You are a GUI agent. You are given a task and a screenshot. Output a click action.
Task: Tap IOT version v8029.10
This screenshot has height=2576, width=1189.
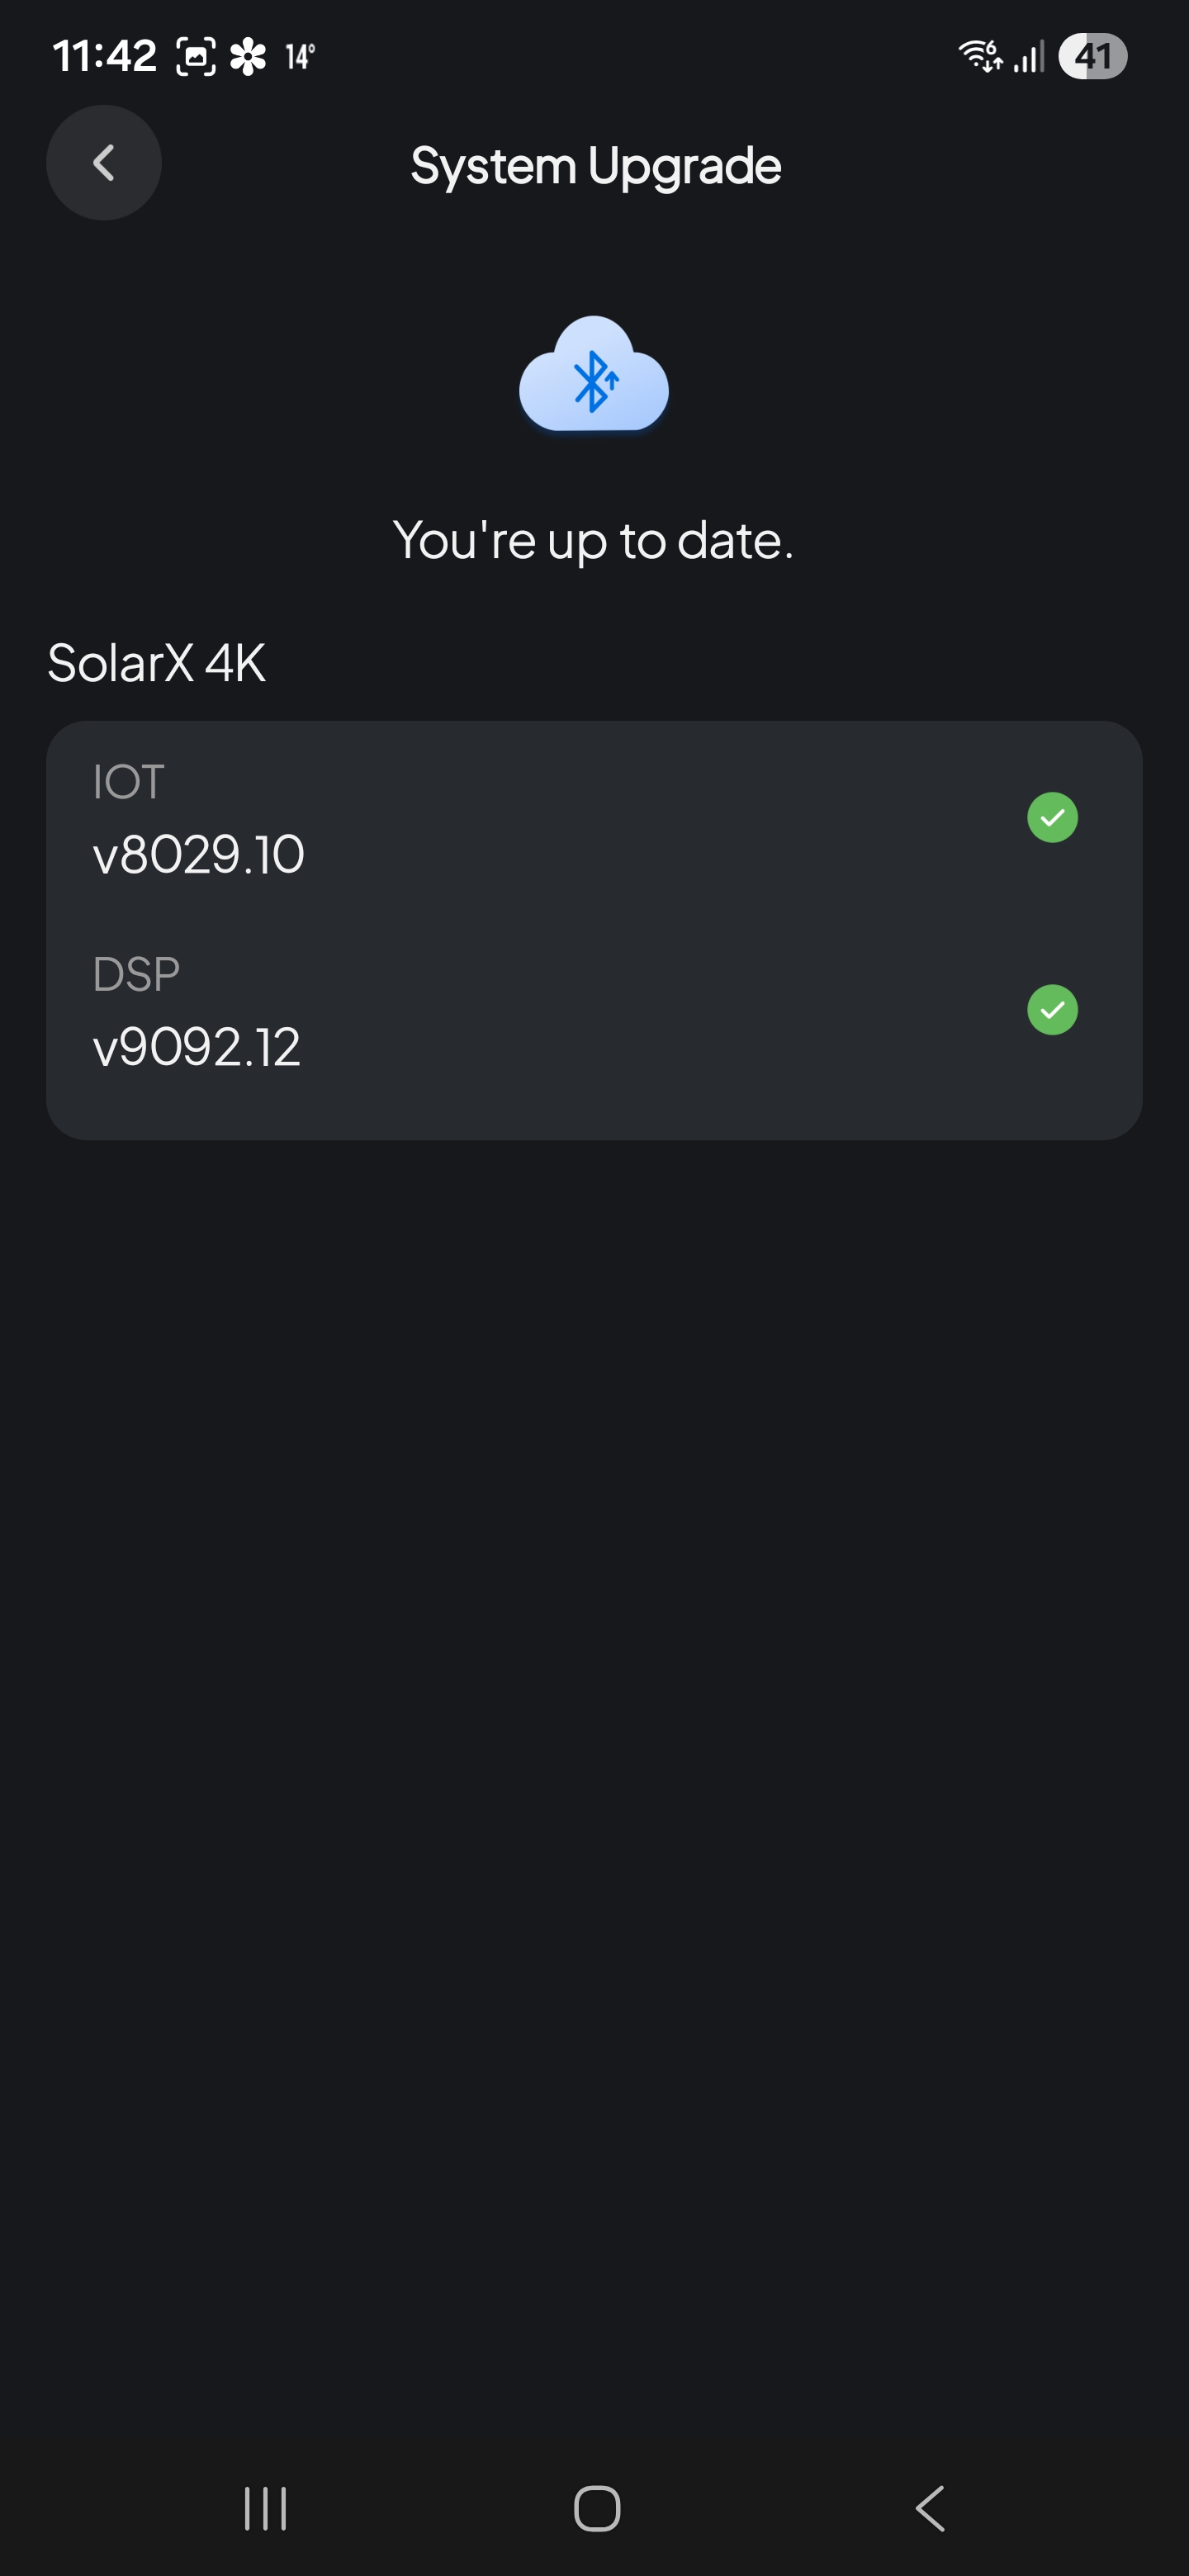198,855
